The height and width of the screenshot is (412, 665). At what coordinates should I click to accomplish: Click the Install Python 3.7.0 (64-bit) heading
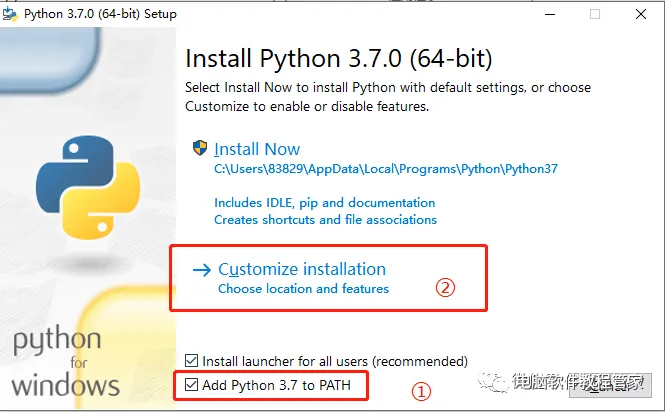click(x=339, y=58)
